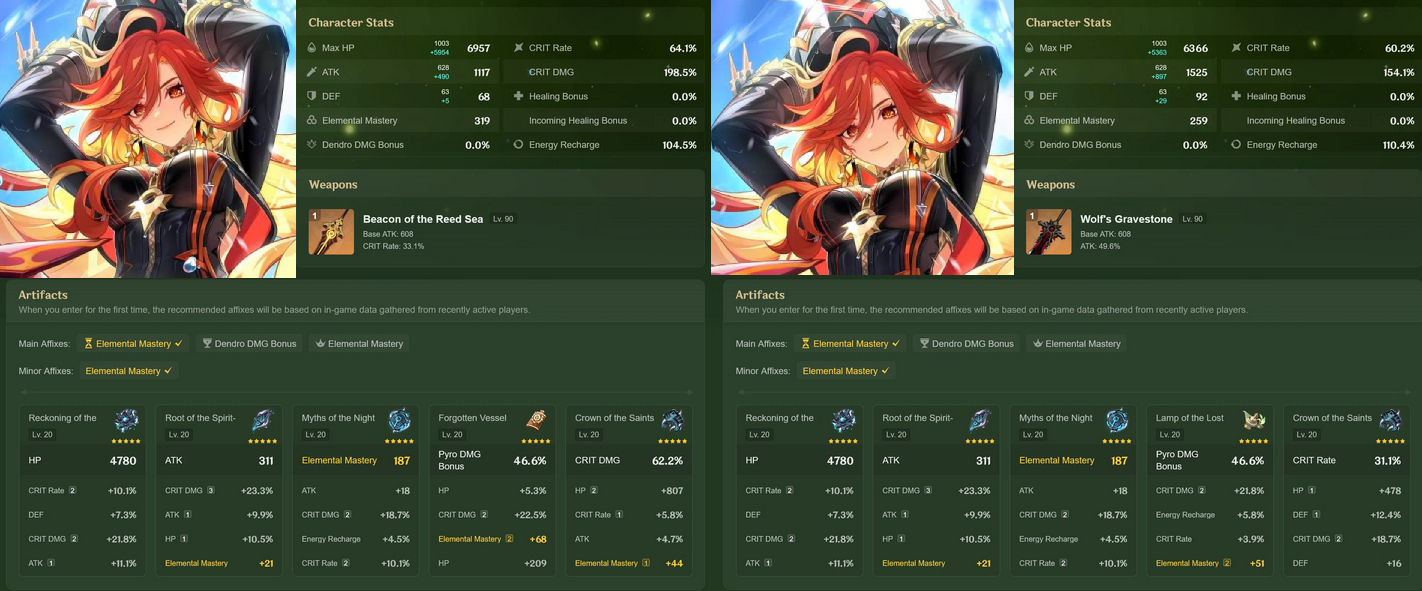Click the Forgotten Vessel artifact title
This screenshot has height=591, width=1422.
(473, 418)
